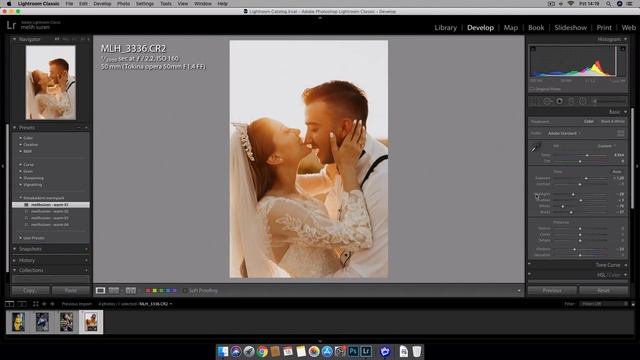Select Black & White treatment
The width and height of the screenshot is (640, 360).
click(613, 122)
